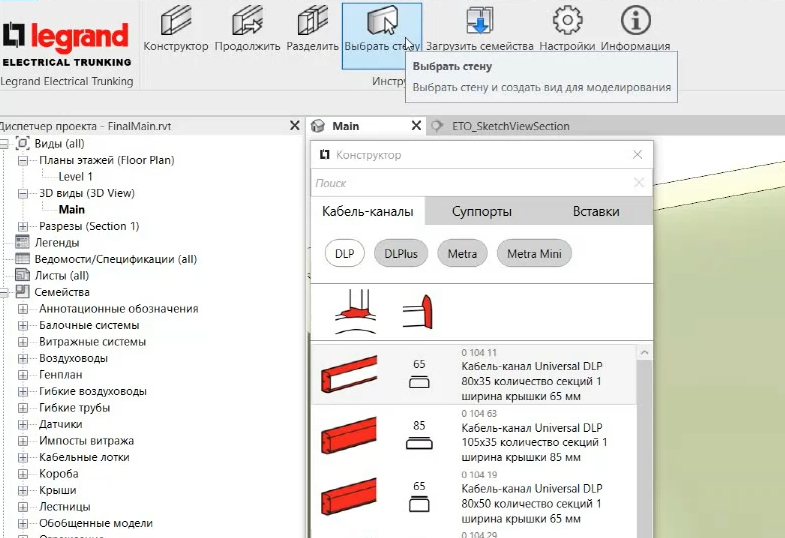Click the Крыши tree row
The height and width of the screenshot is (538, 785).
[58, 490]
